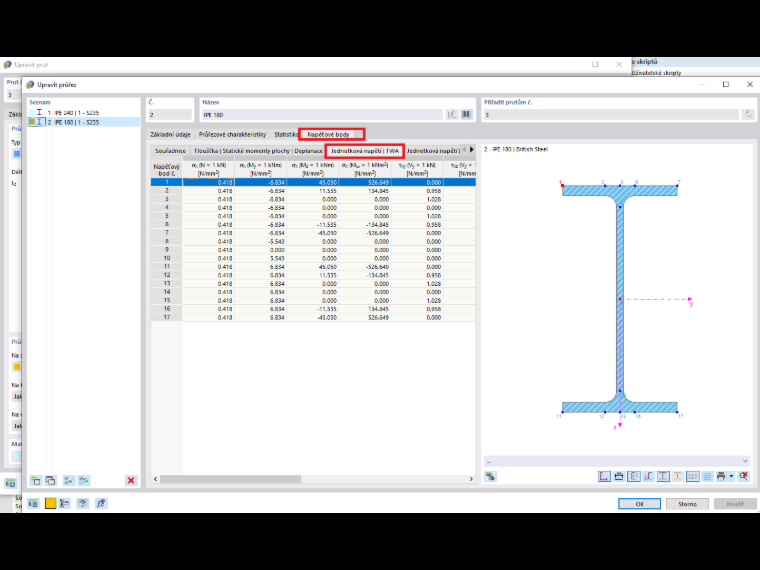The width and height of the screenshot is (760, 570).
Task: Toggle the dimensions display icon
Action: [x=619, y=476]
